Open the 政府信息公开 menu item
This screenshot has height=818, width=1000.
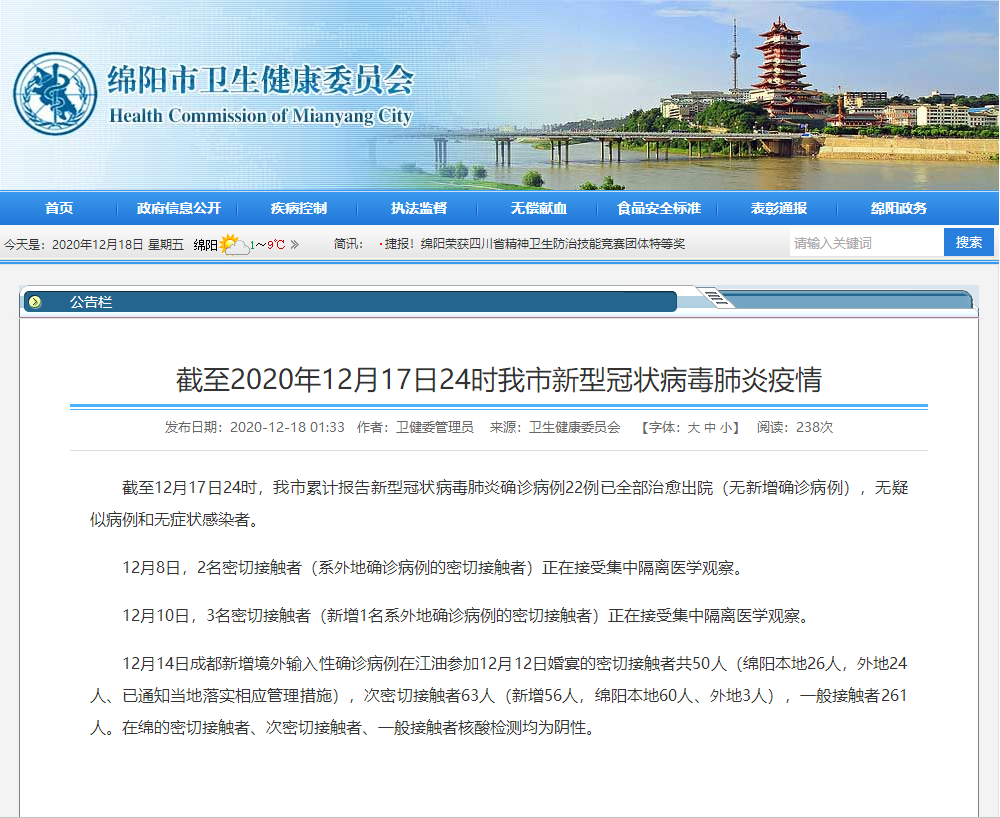(179, 208)
